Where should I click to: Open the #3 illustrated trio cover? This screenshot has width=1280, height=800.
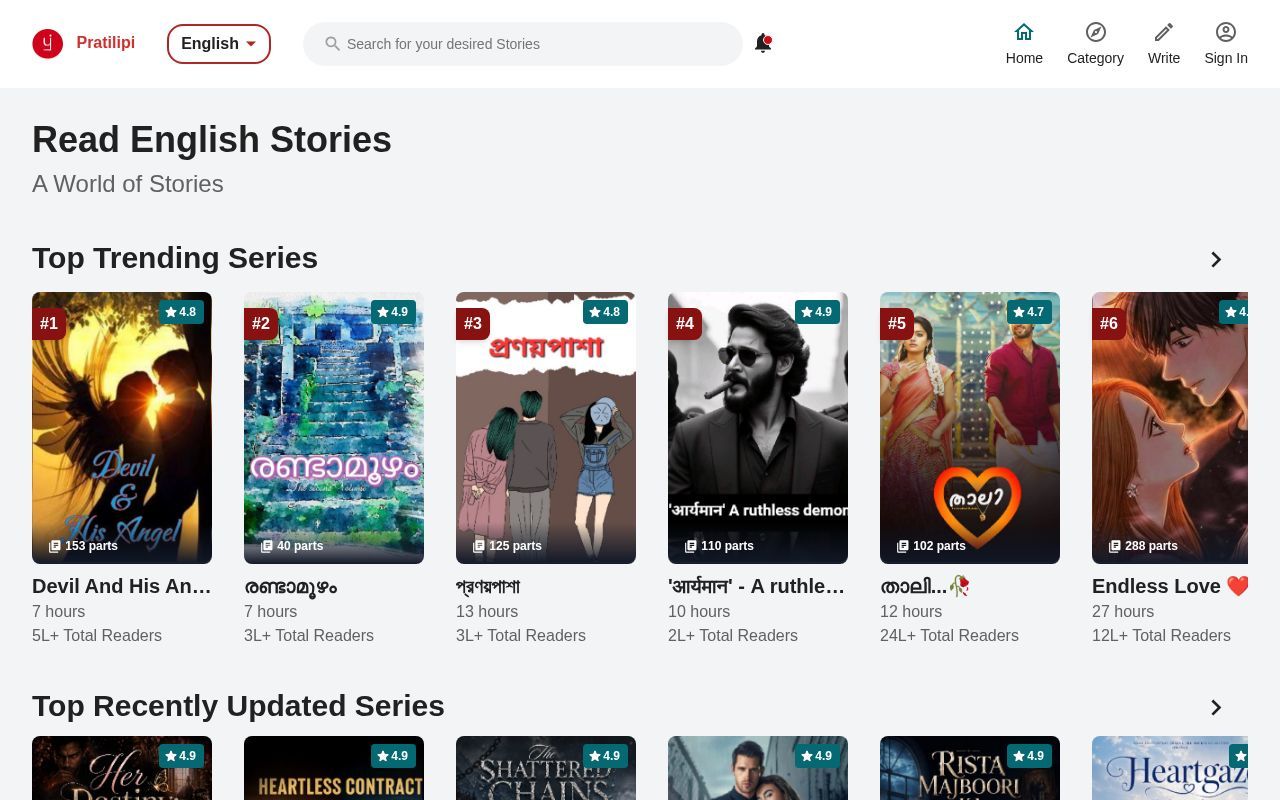(546, 428)
